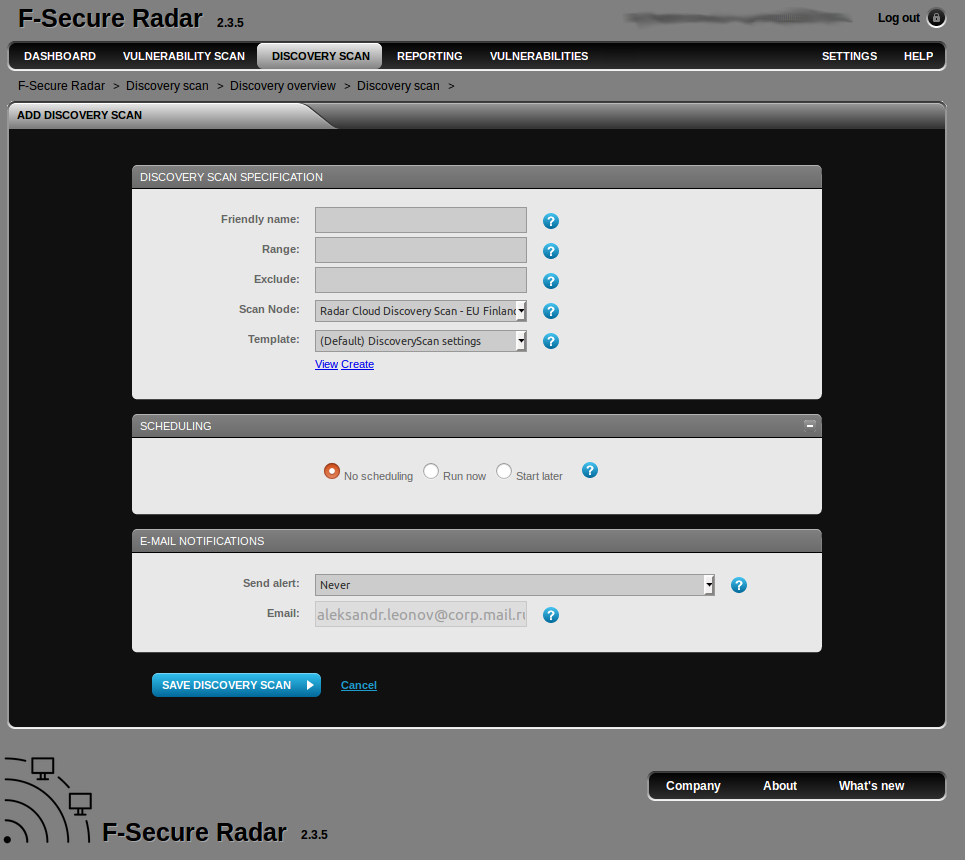This screenshot has height=860, width=965.
Task: Click the lock icon beside Log out
Action: (936, 18)
